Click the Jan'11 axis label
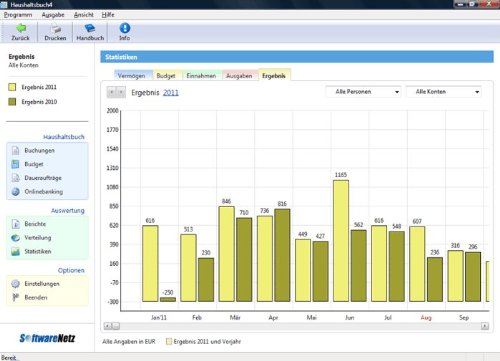Viewport: 500px width, 361px height. point(159,317)
